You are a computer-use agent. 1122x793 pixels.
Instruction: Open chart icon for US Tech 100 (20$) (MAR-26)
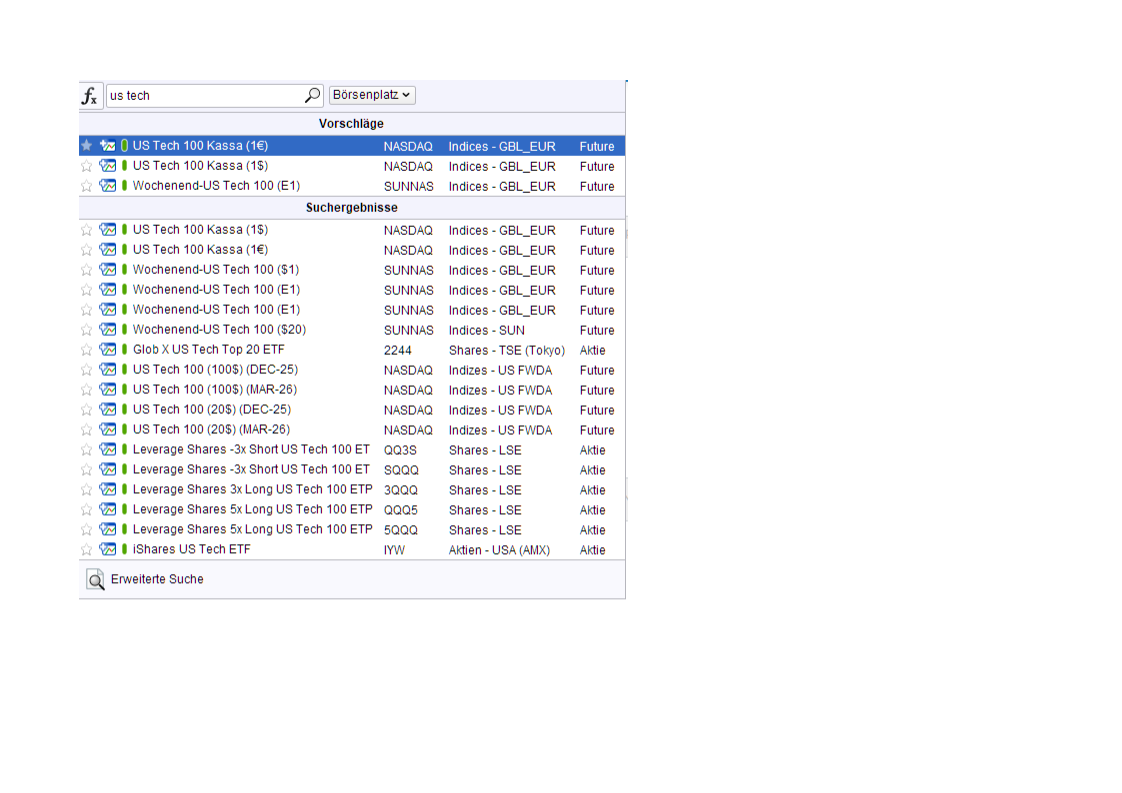point(108,430)
